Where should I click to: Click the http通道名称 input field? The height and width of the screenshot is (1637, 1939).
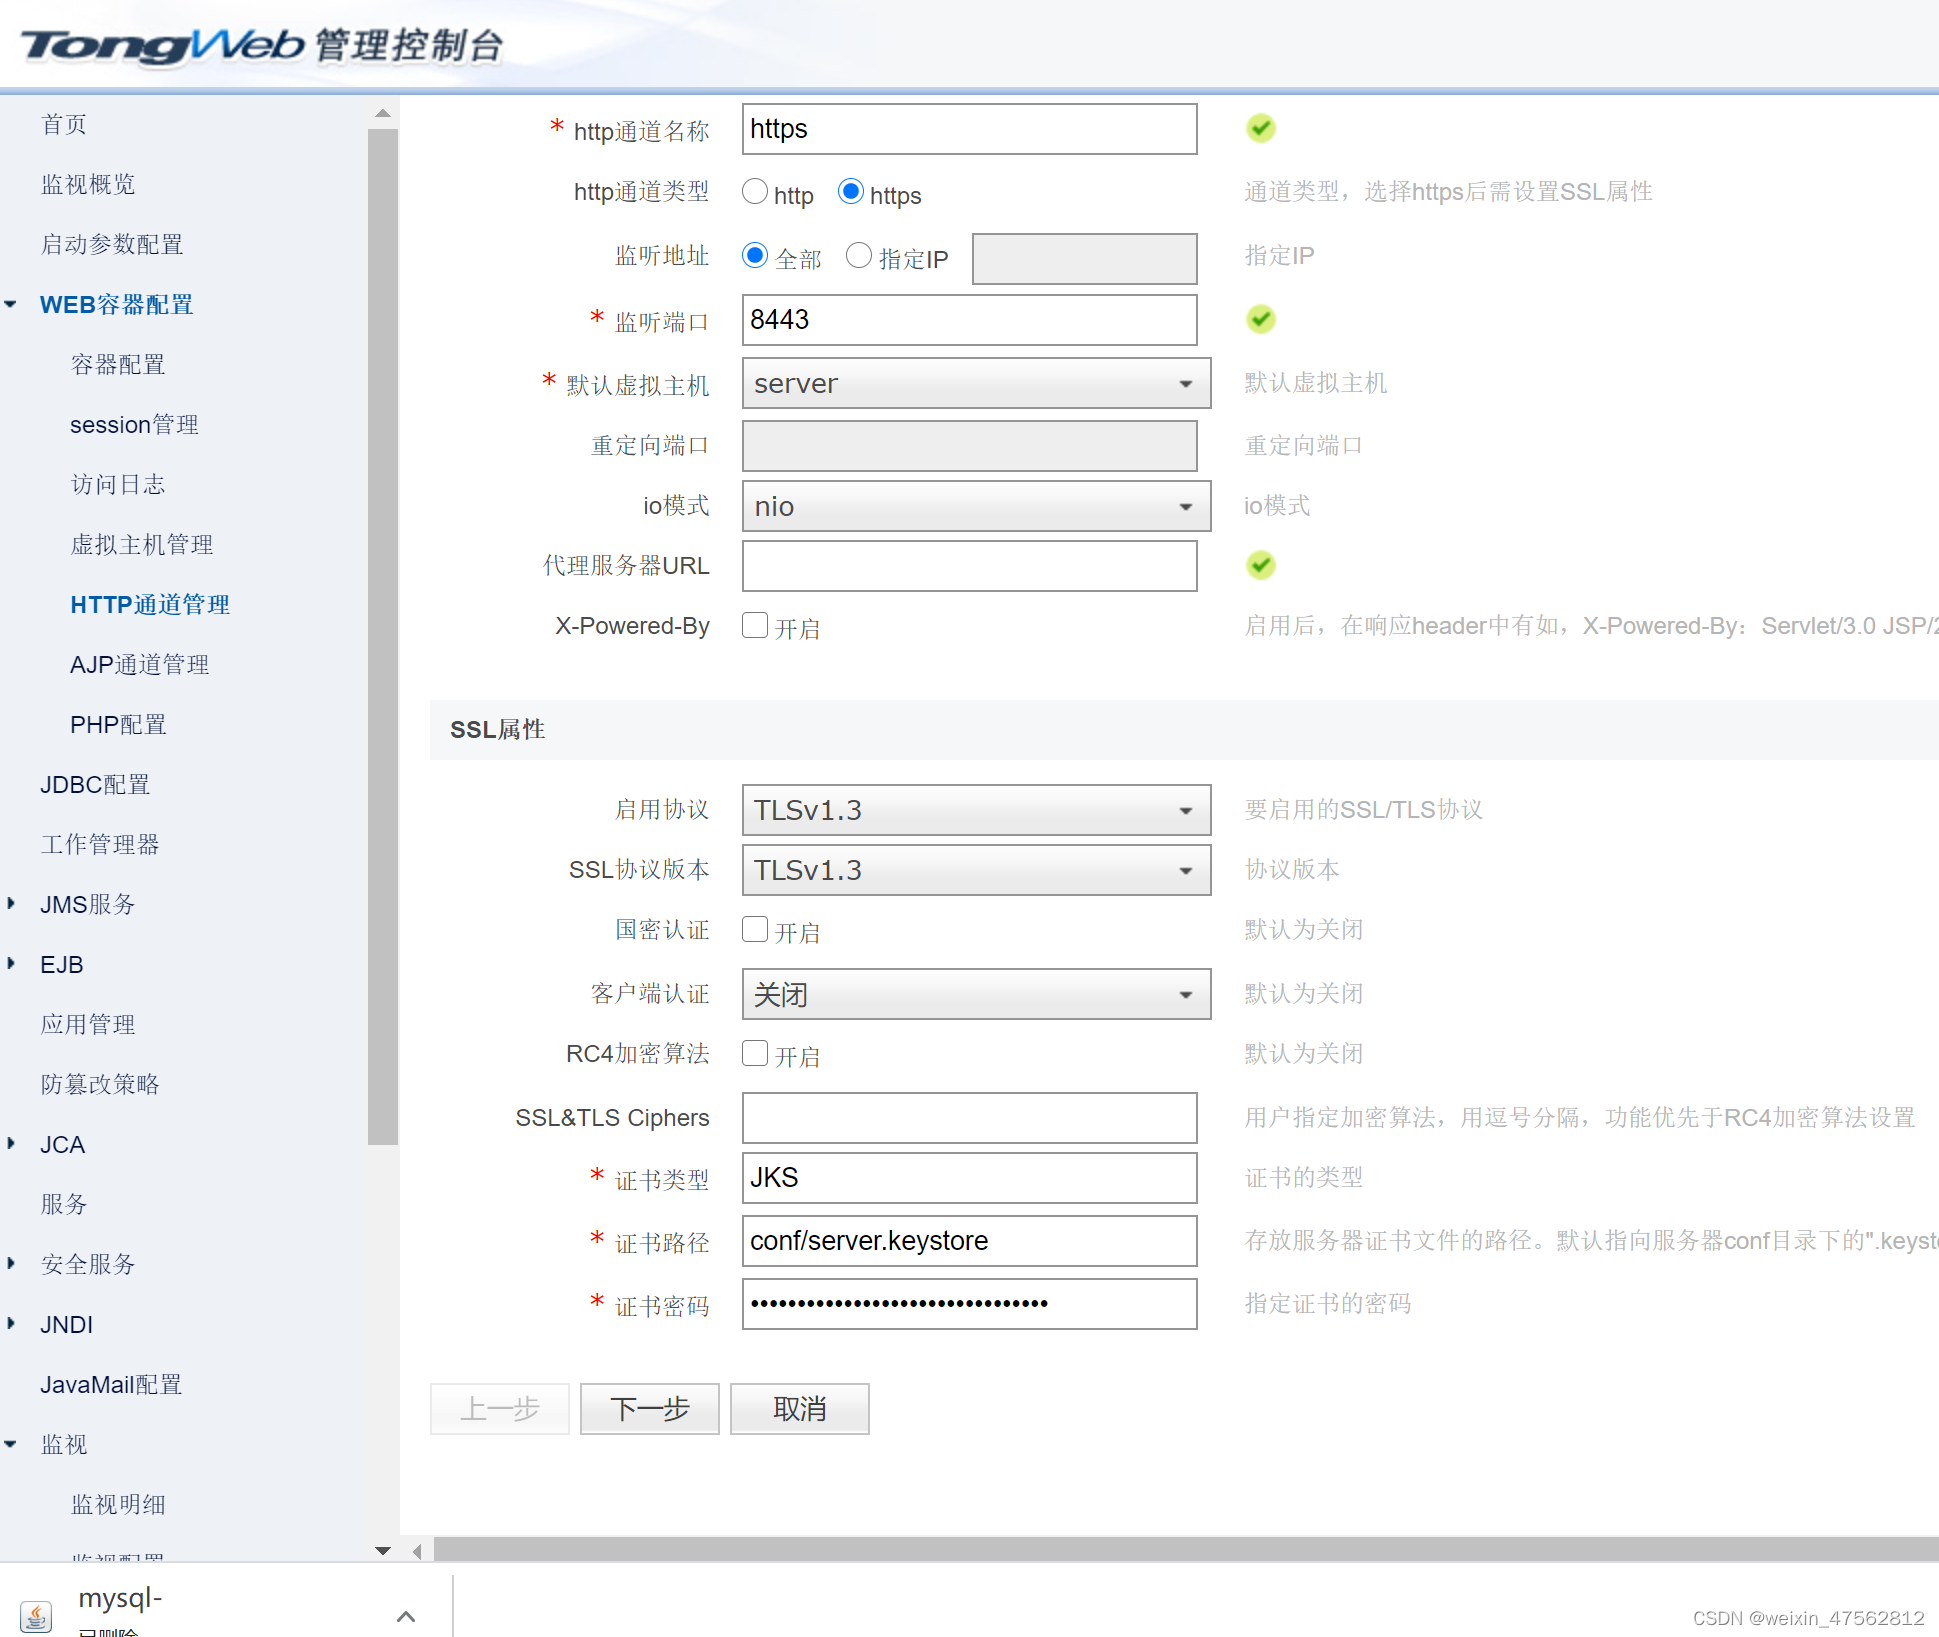pyautogui.click(x=970, y=129)
